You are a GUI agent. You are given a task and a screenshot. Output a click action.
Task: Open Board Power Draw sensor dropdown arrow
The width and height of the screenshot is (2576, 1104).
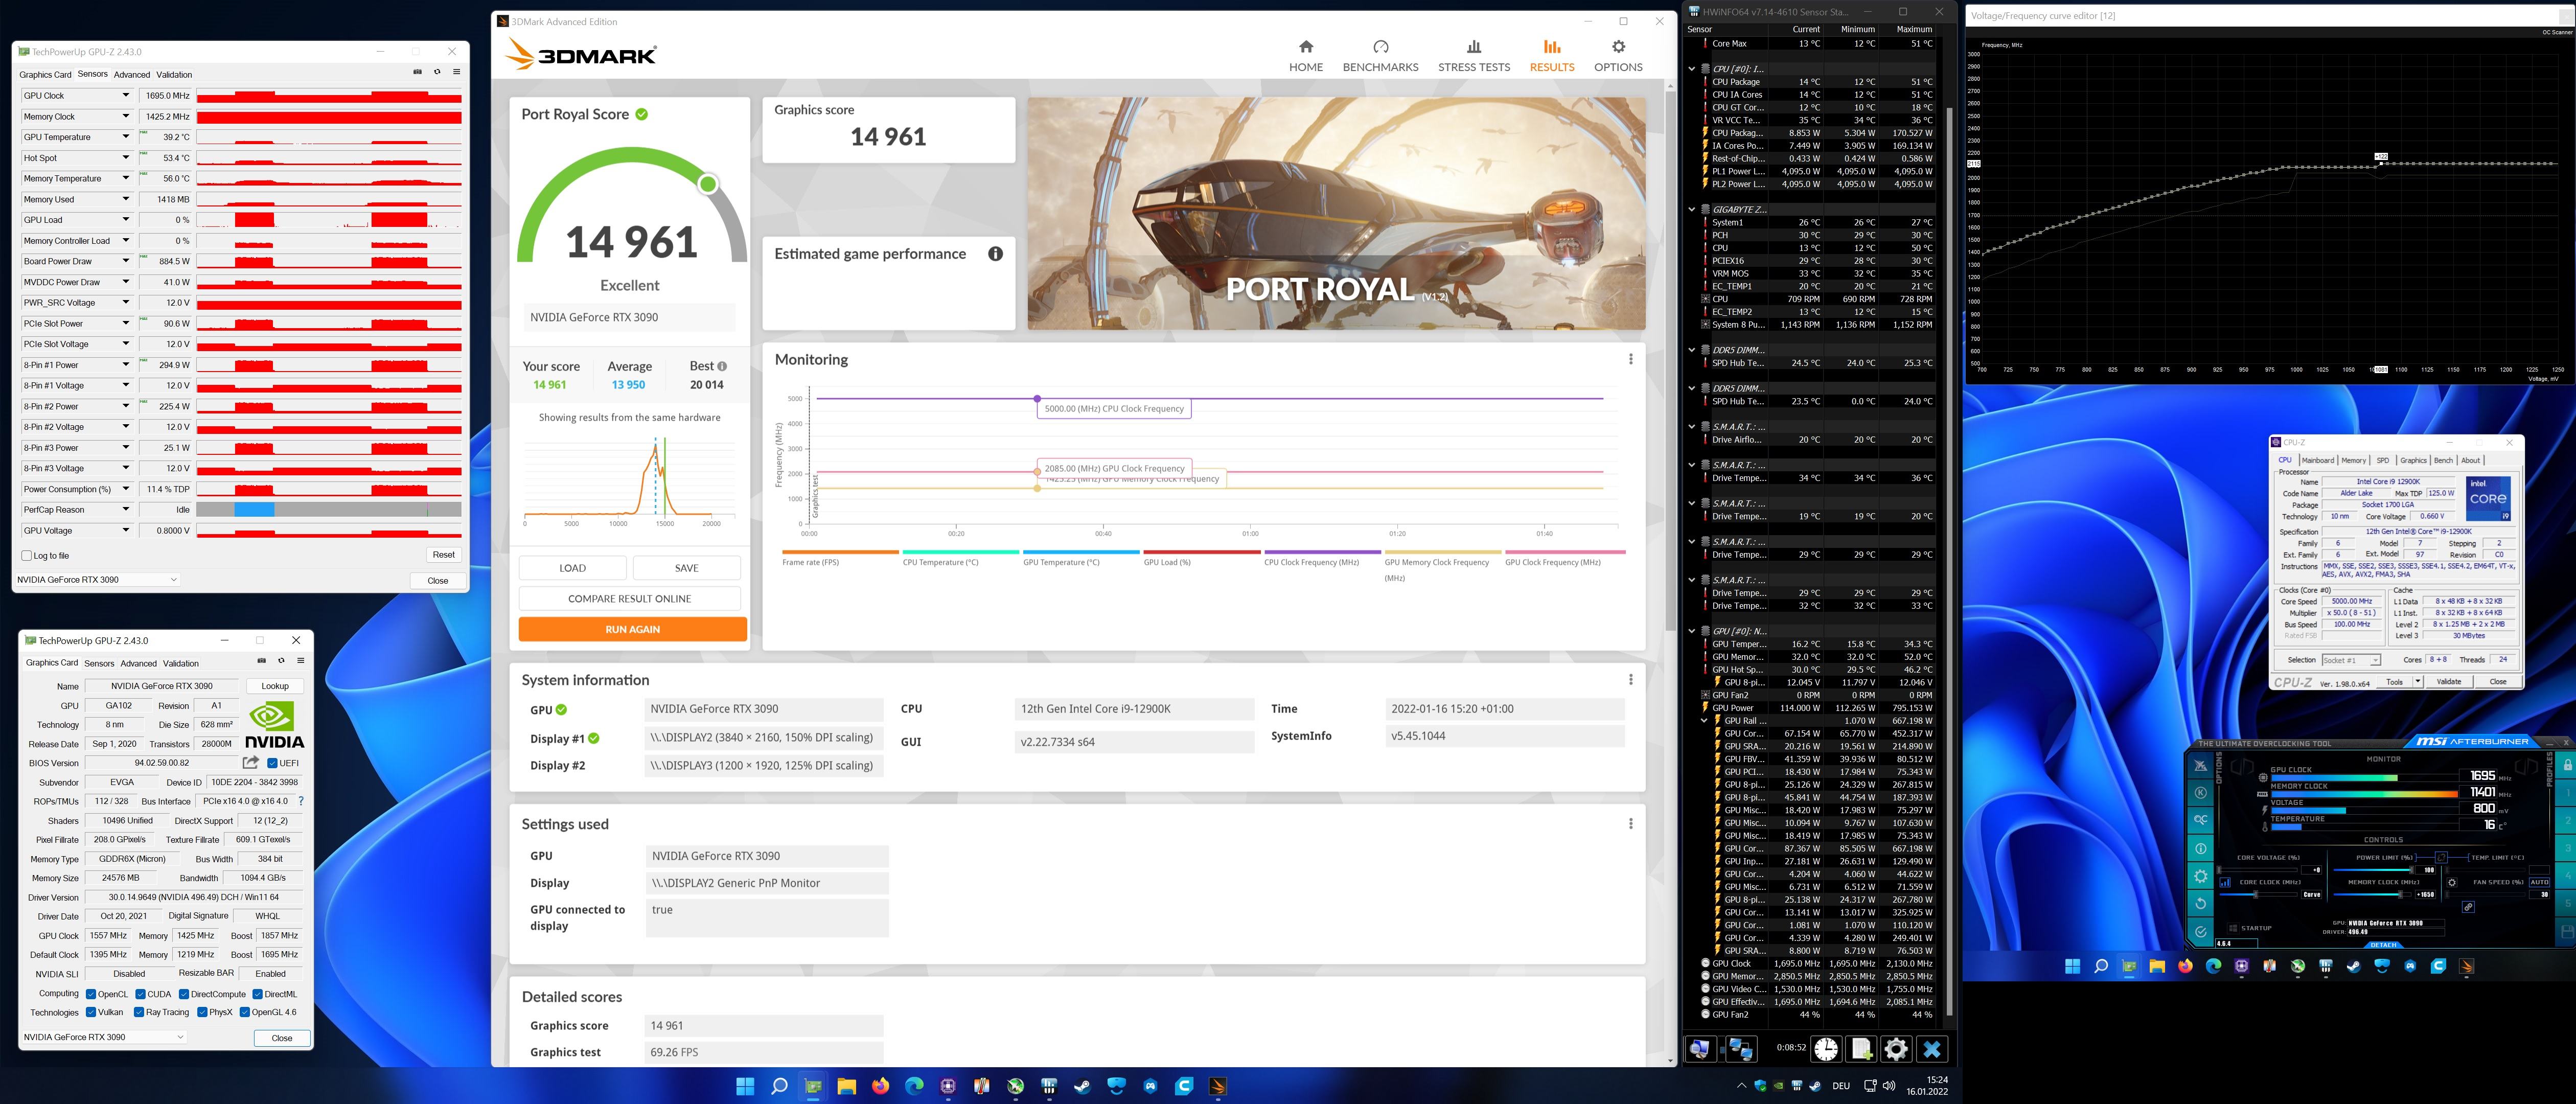[126, 261]
